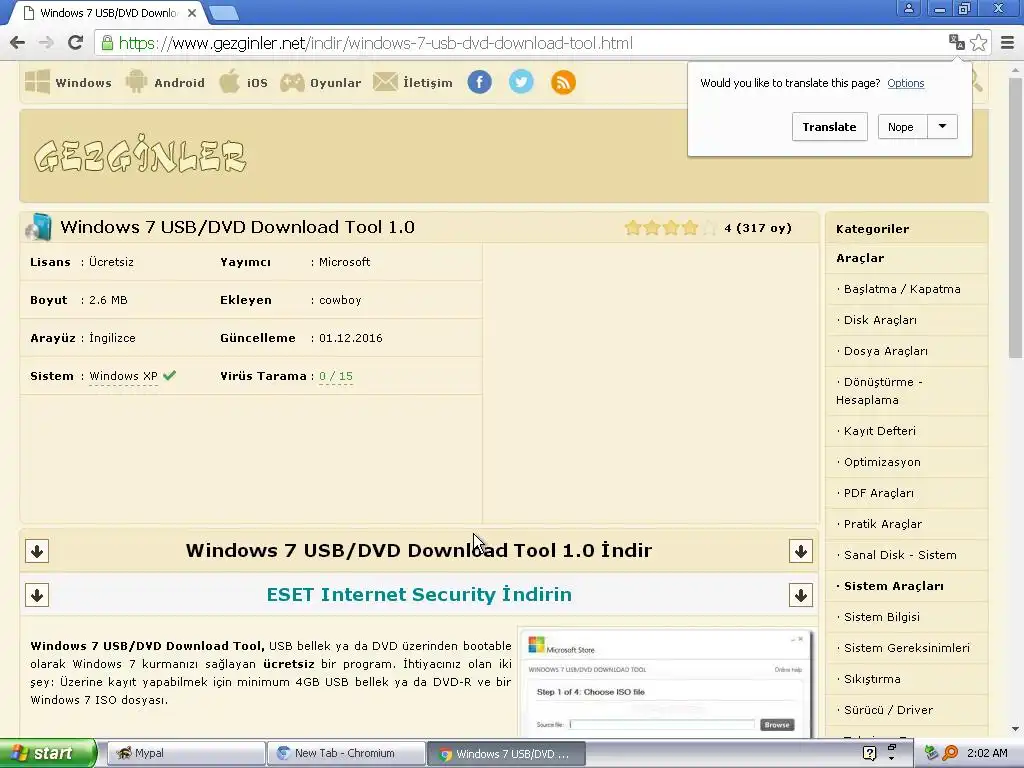1024x768 pixels.
Task: Click the Translate button
Action: [x=829, y=127]
